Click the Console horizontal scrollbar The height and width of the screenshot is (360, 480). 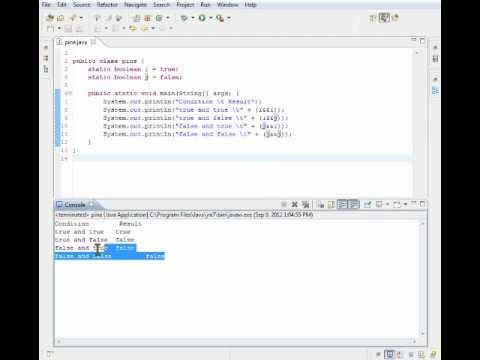pyautogui.click(x=236, y=341)
